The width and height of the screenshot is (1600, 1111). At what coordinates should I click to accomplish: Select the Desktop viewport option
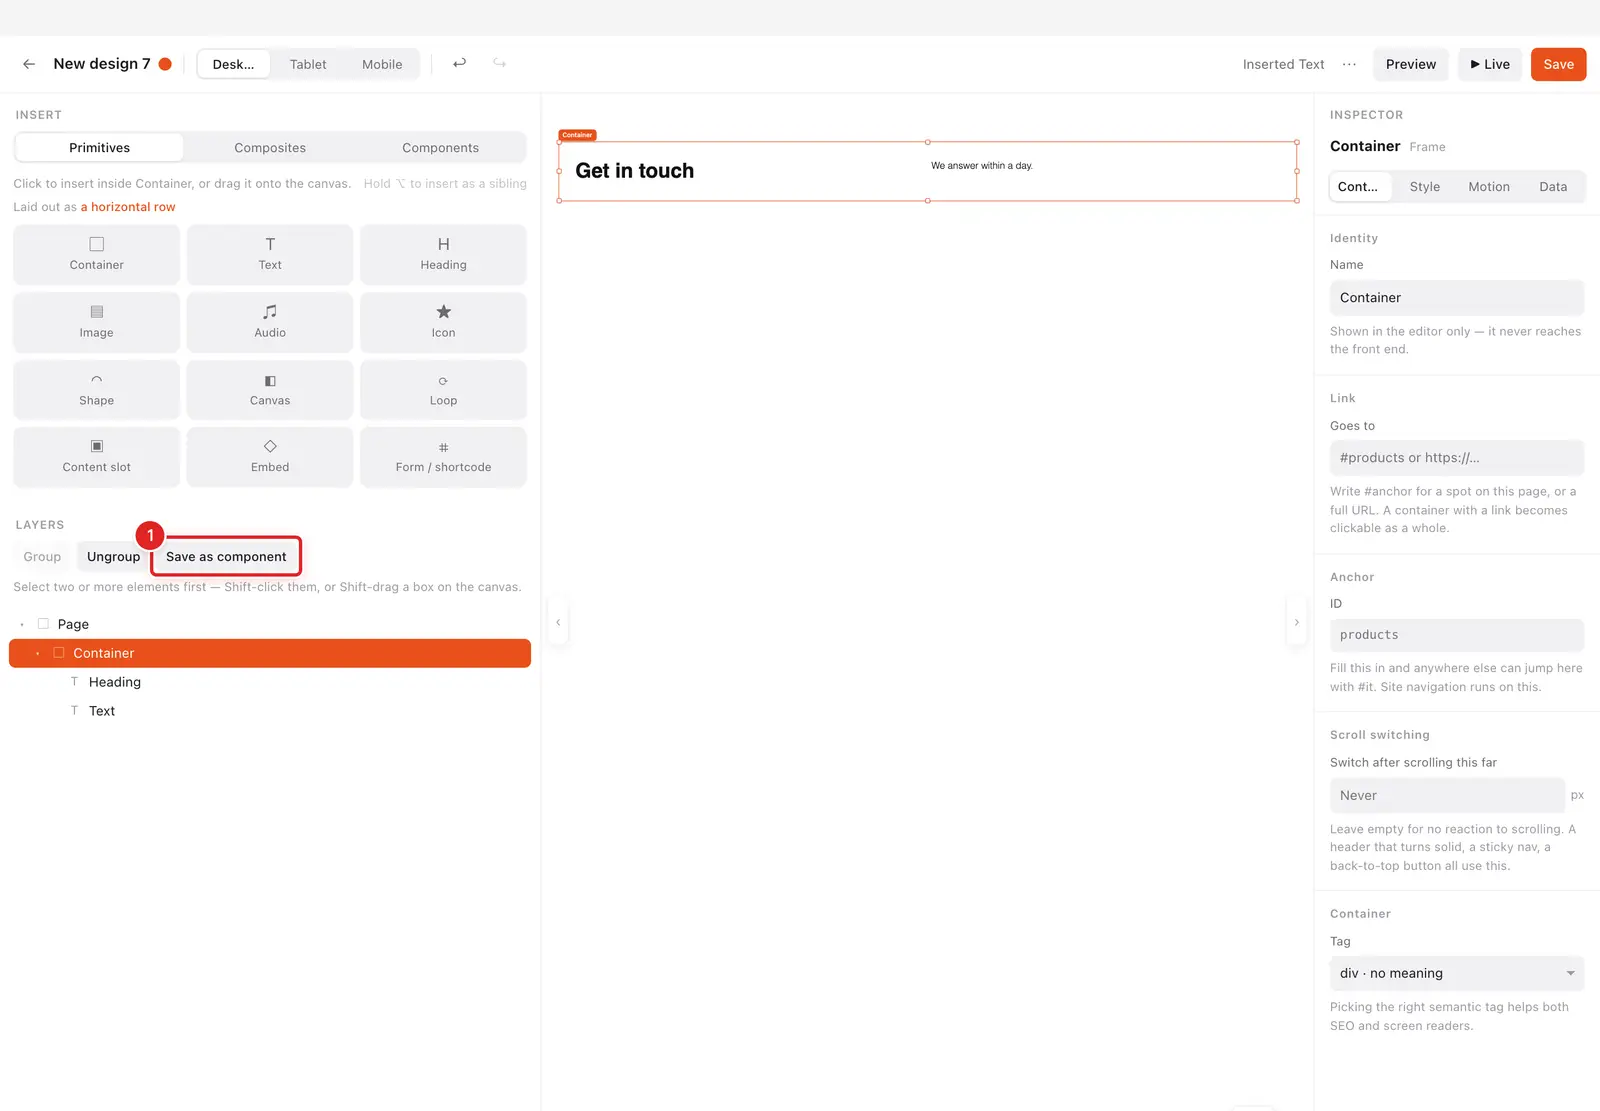(x=233, y=64)
